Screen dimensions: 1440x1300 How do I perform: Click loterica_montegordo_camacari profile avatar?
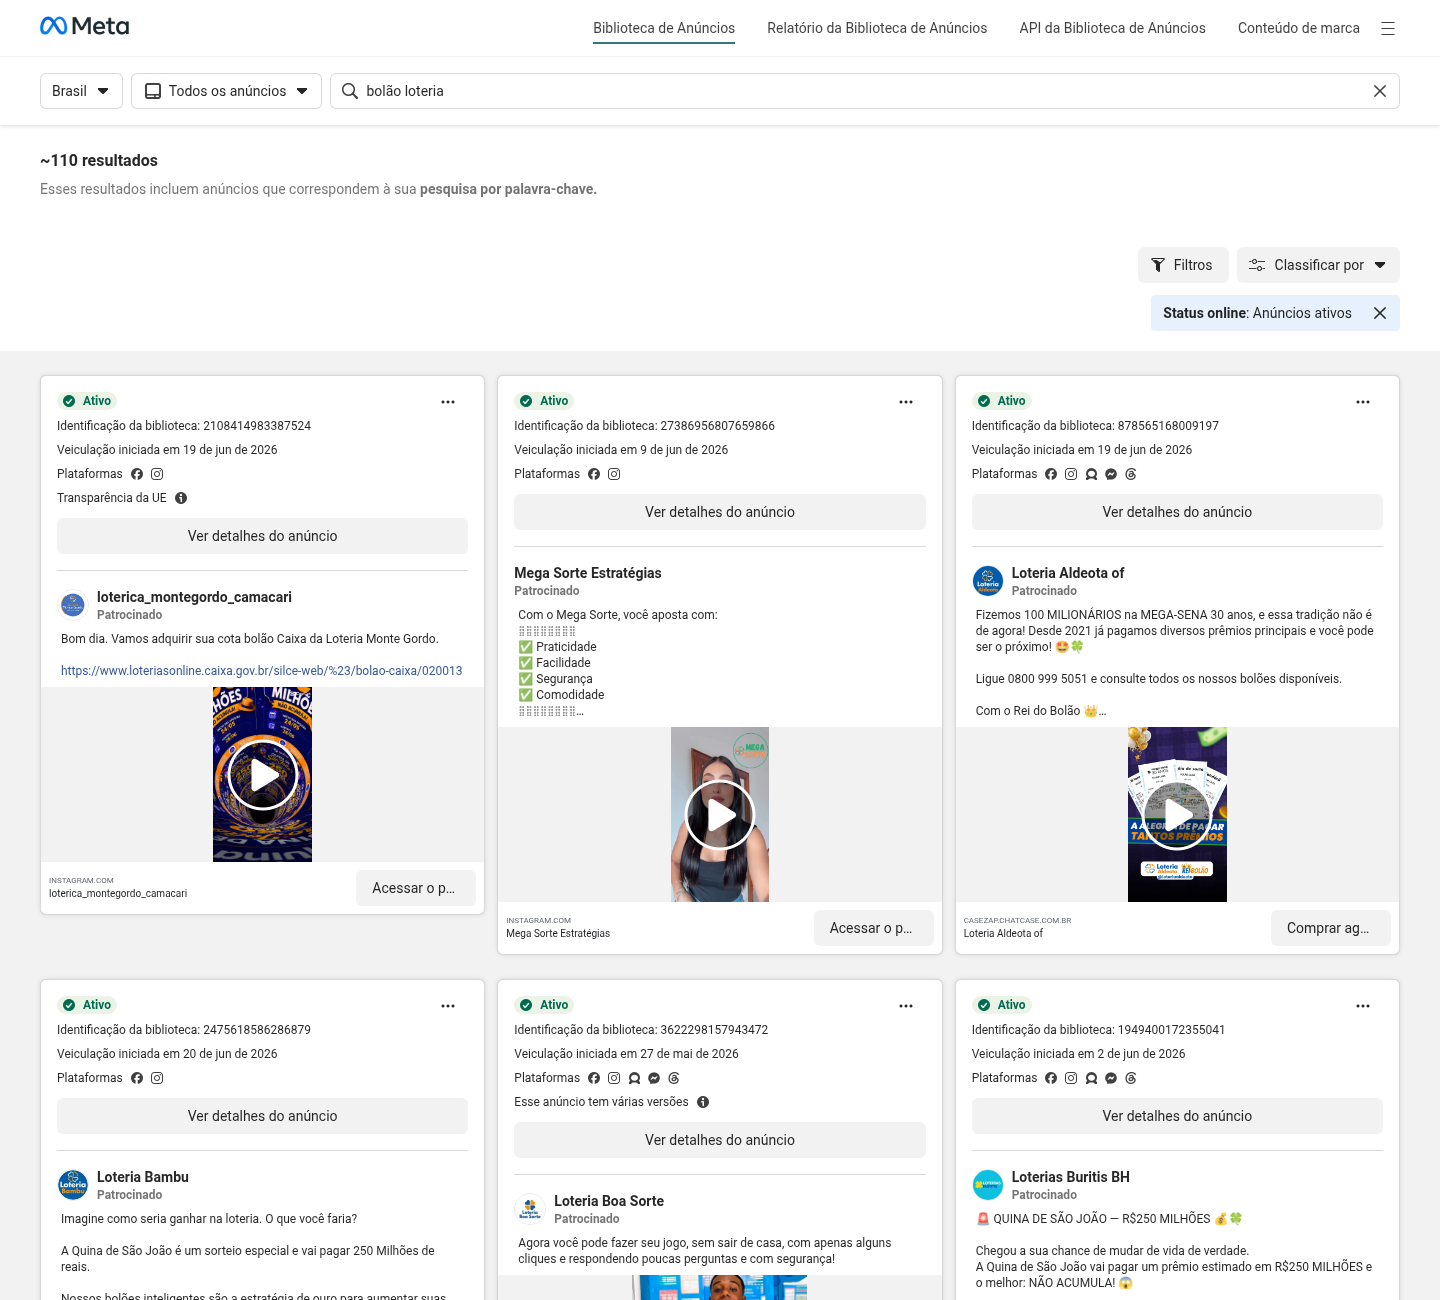coord(73,605)
